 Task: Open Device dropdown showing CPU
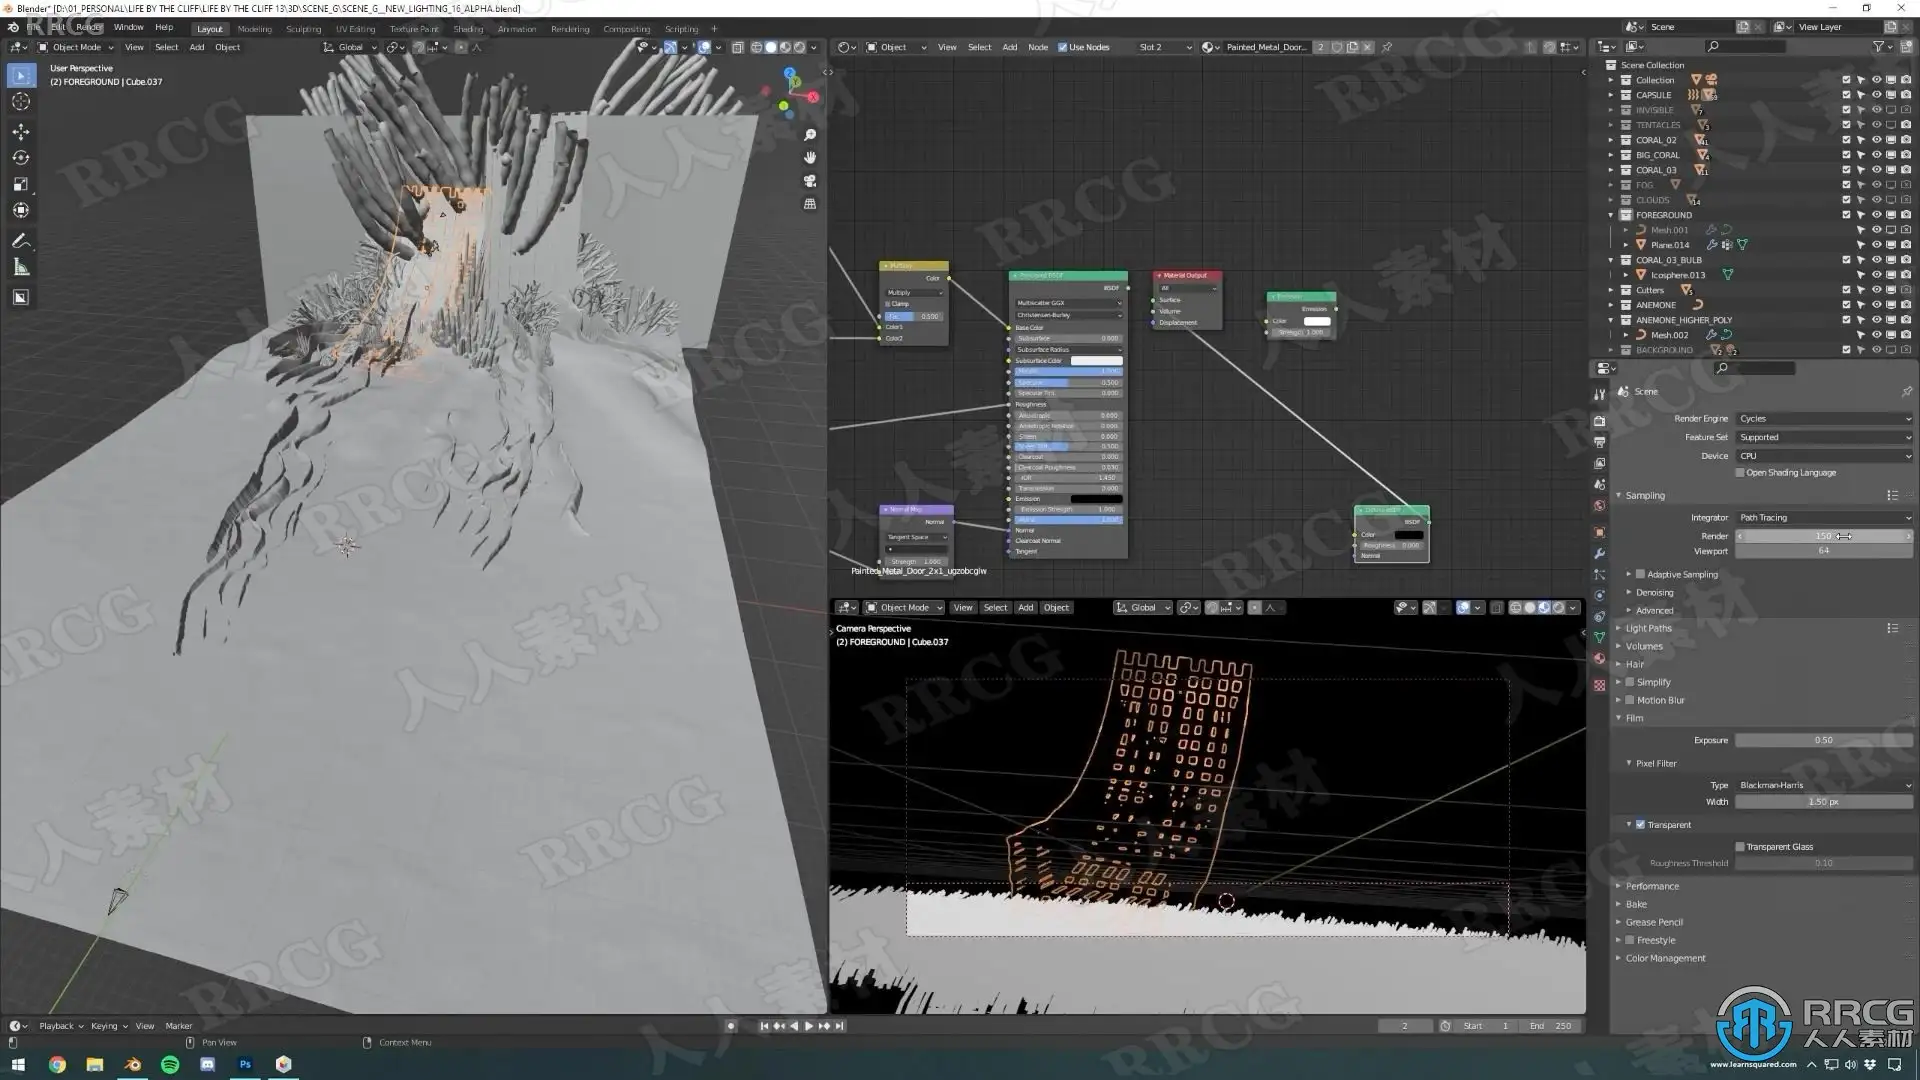pos(1824,456)
